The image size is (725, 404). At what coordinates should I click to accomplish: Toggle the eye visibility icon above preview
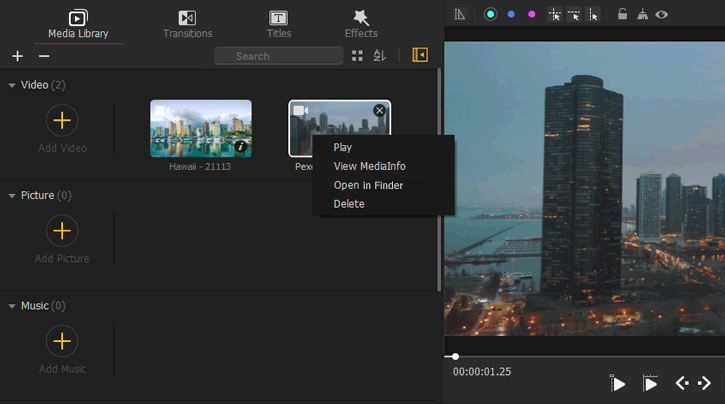[x=661, y=15]
